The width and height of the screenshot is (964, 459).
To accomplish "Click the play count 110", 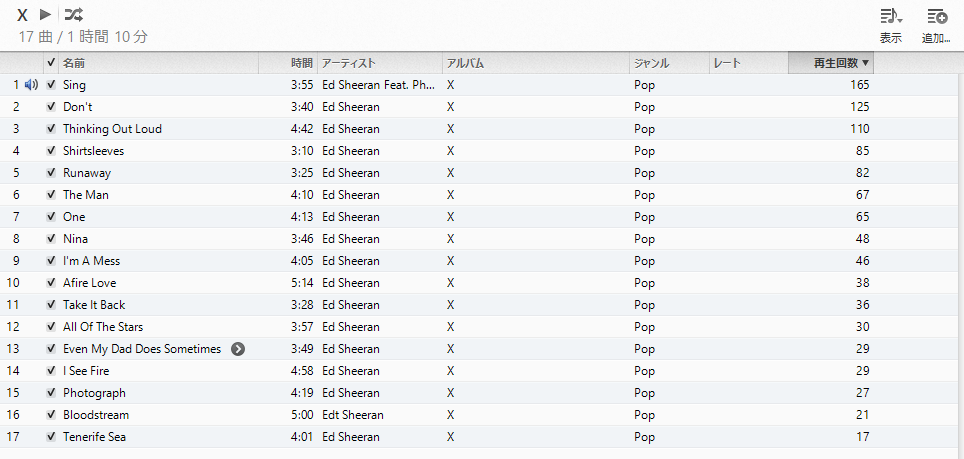I will click(x=859, y=129).
